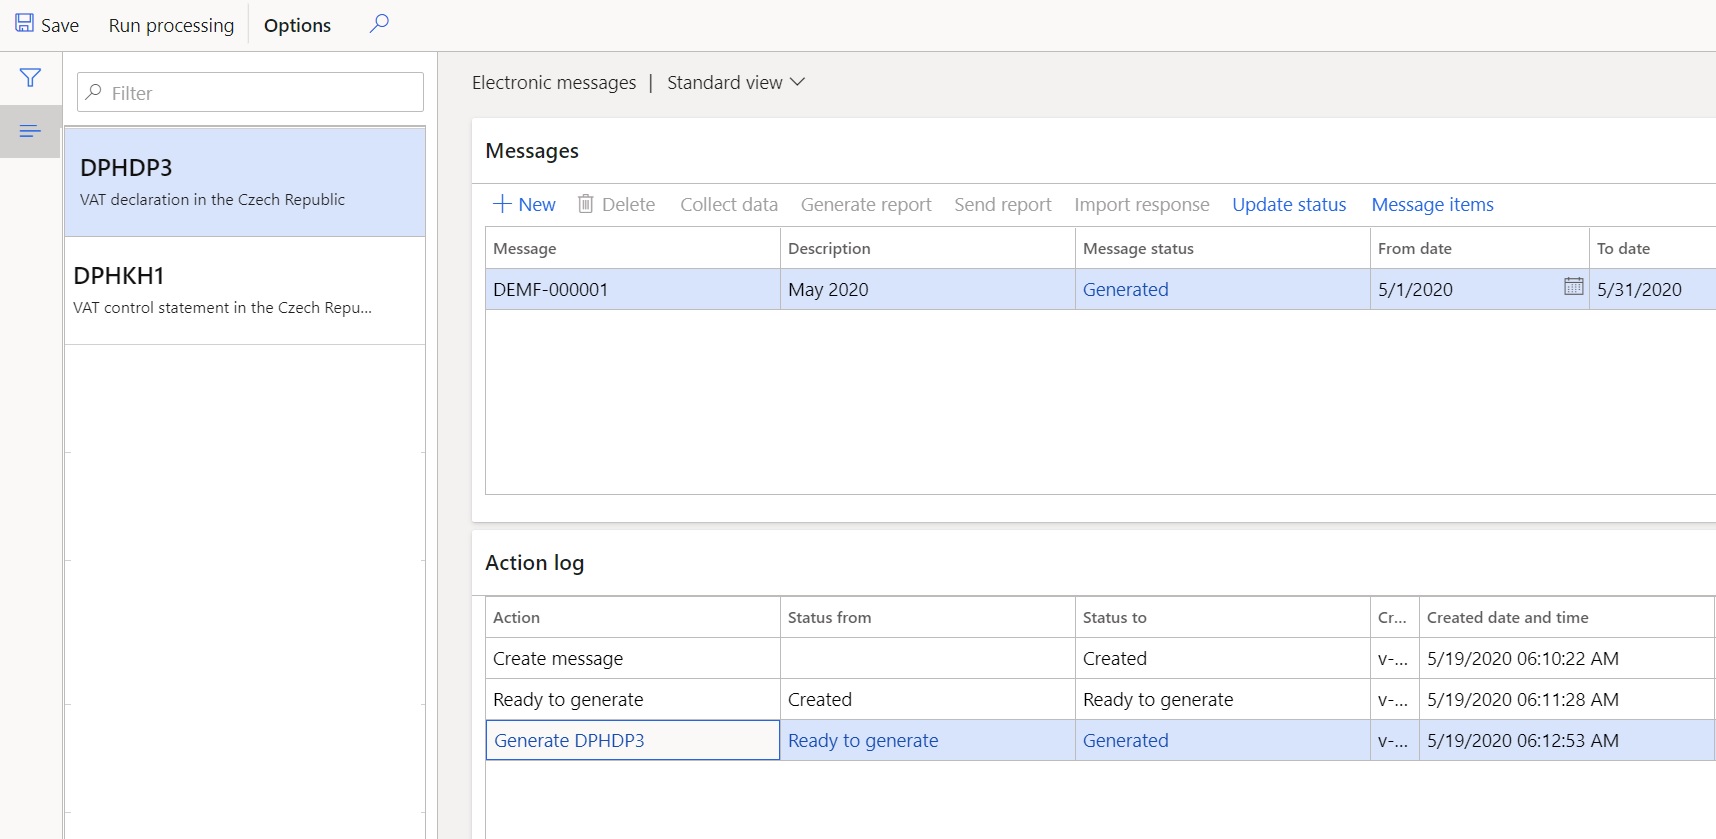The image size is (1716, 839).
Task: Click the Save text label
Action: (60, 25)
